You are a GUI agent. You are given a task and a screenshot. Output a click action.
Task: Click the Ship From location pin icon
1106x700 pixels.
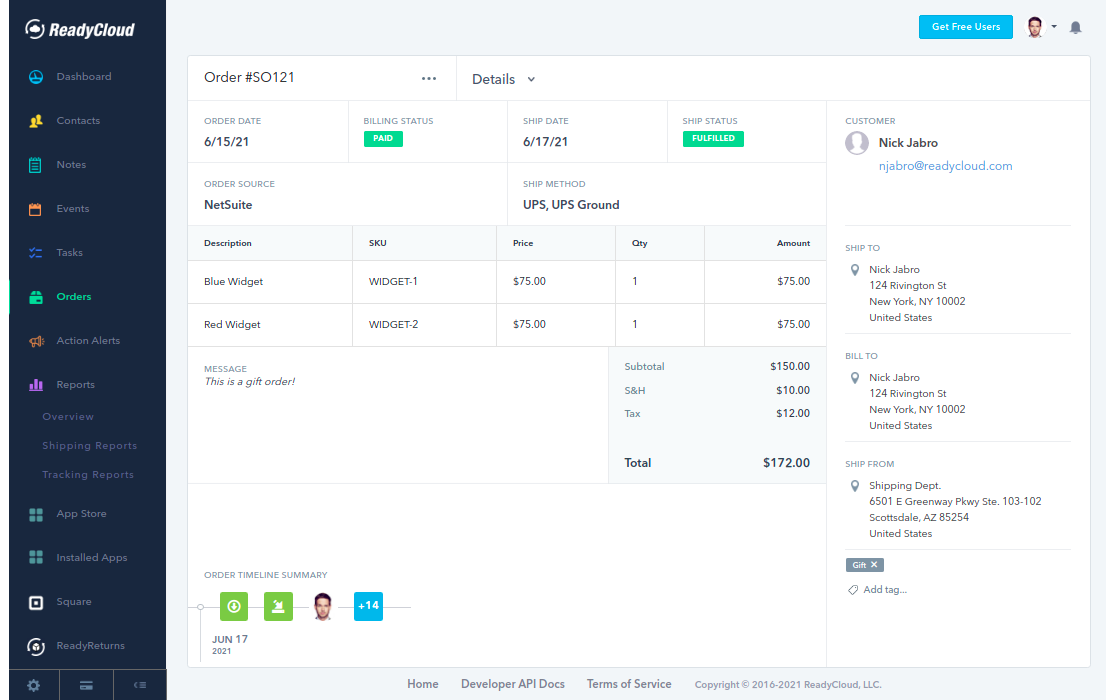coord(855,485)
